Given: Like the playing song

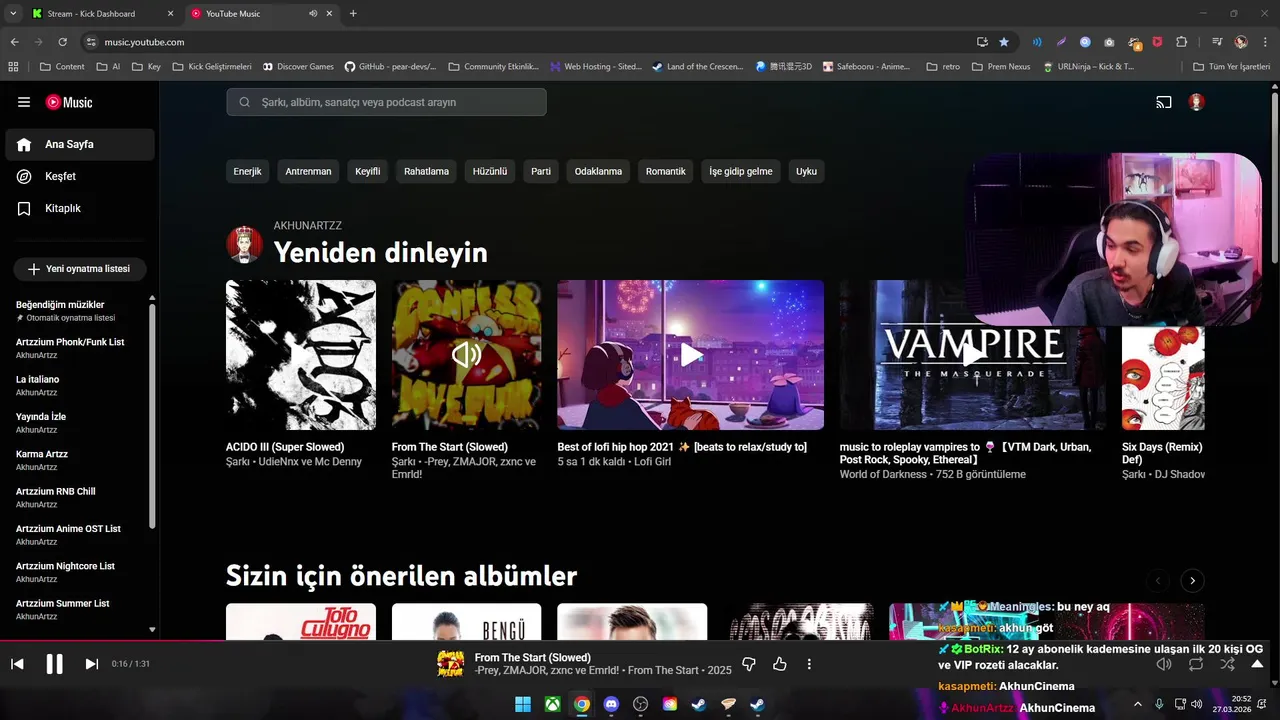Looking at the screenshot, I should point(780,664).
